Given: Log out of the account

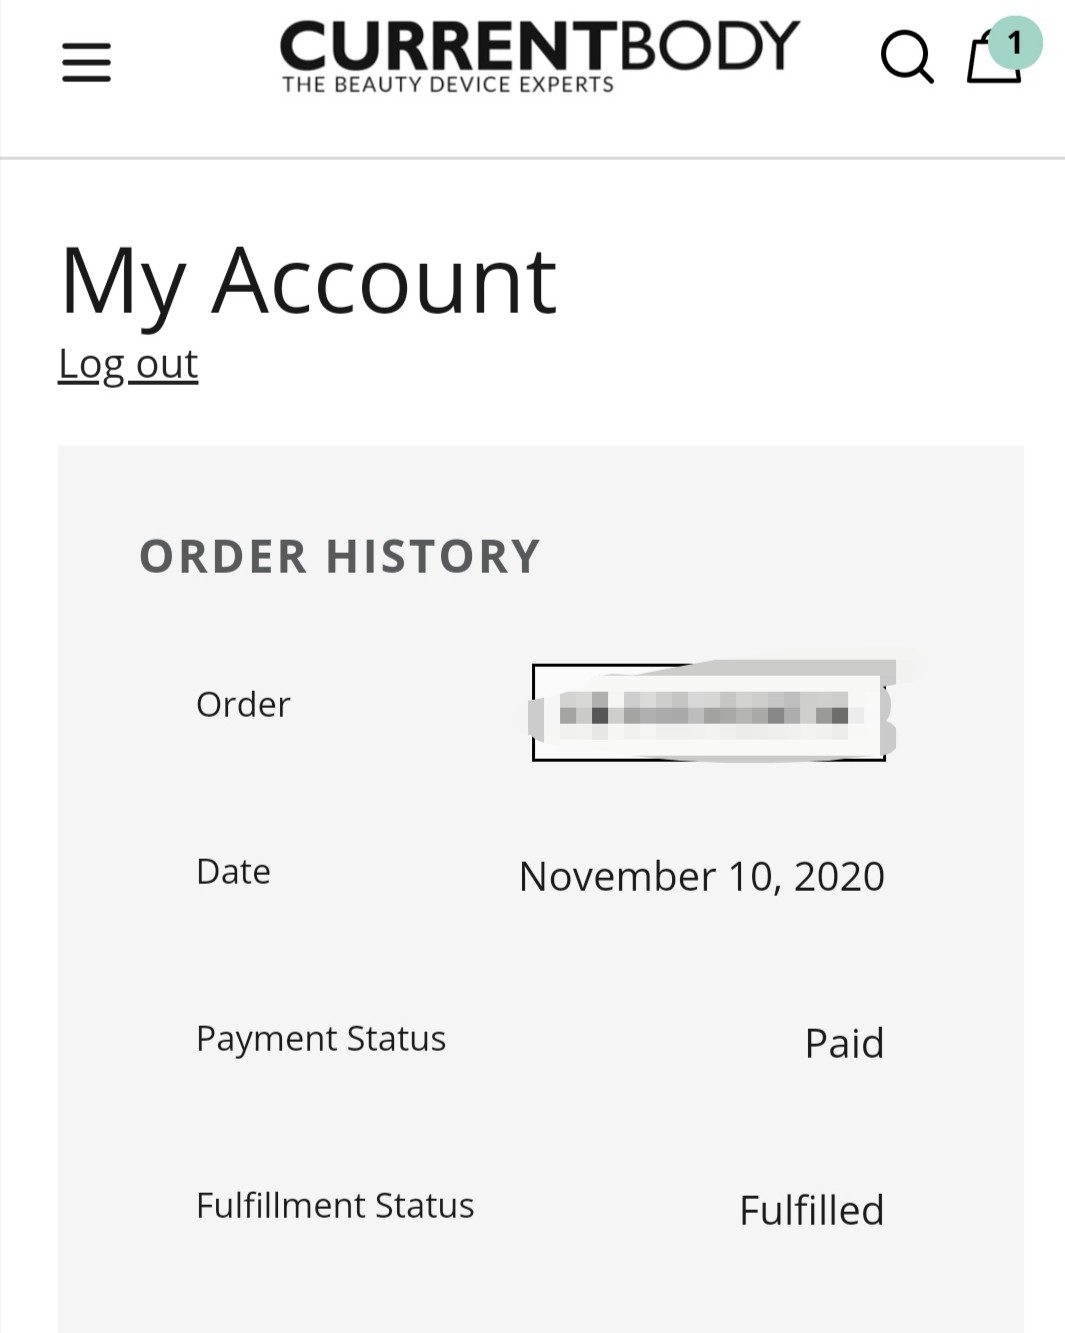Looking at the screenshot, I should pos(128,364).
